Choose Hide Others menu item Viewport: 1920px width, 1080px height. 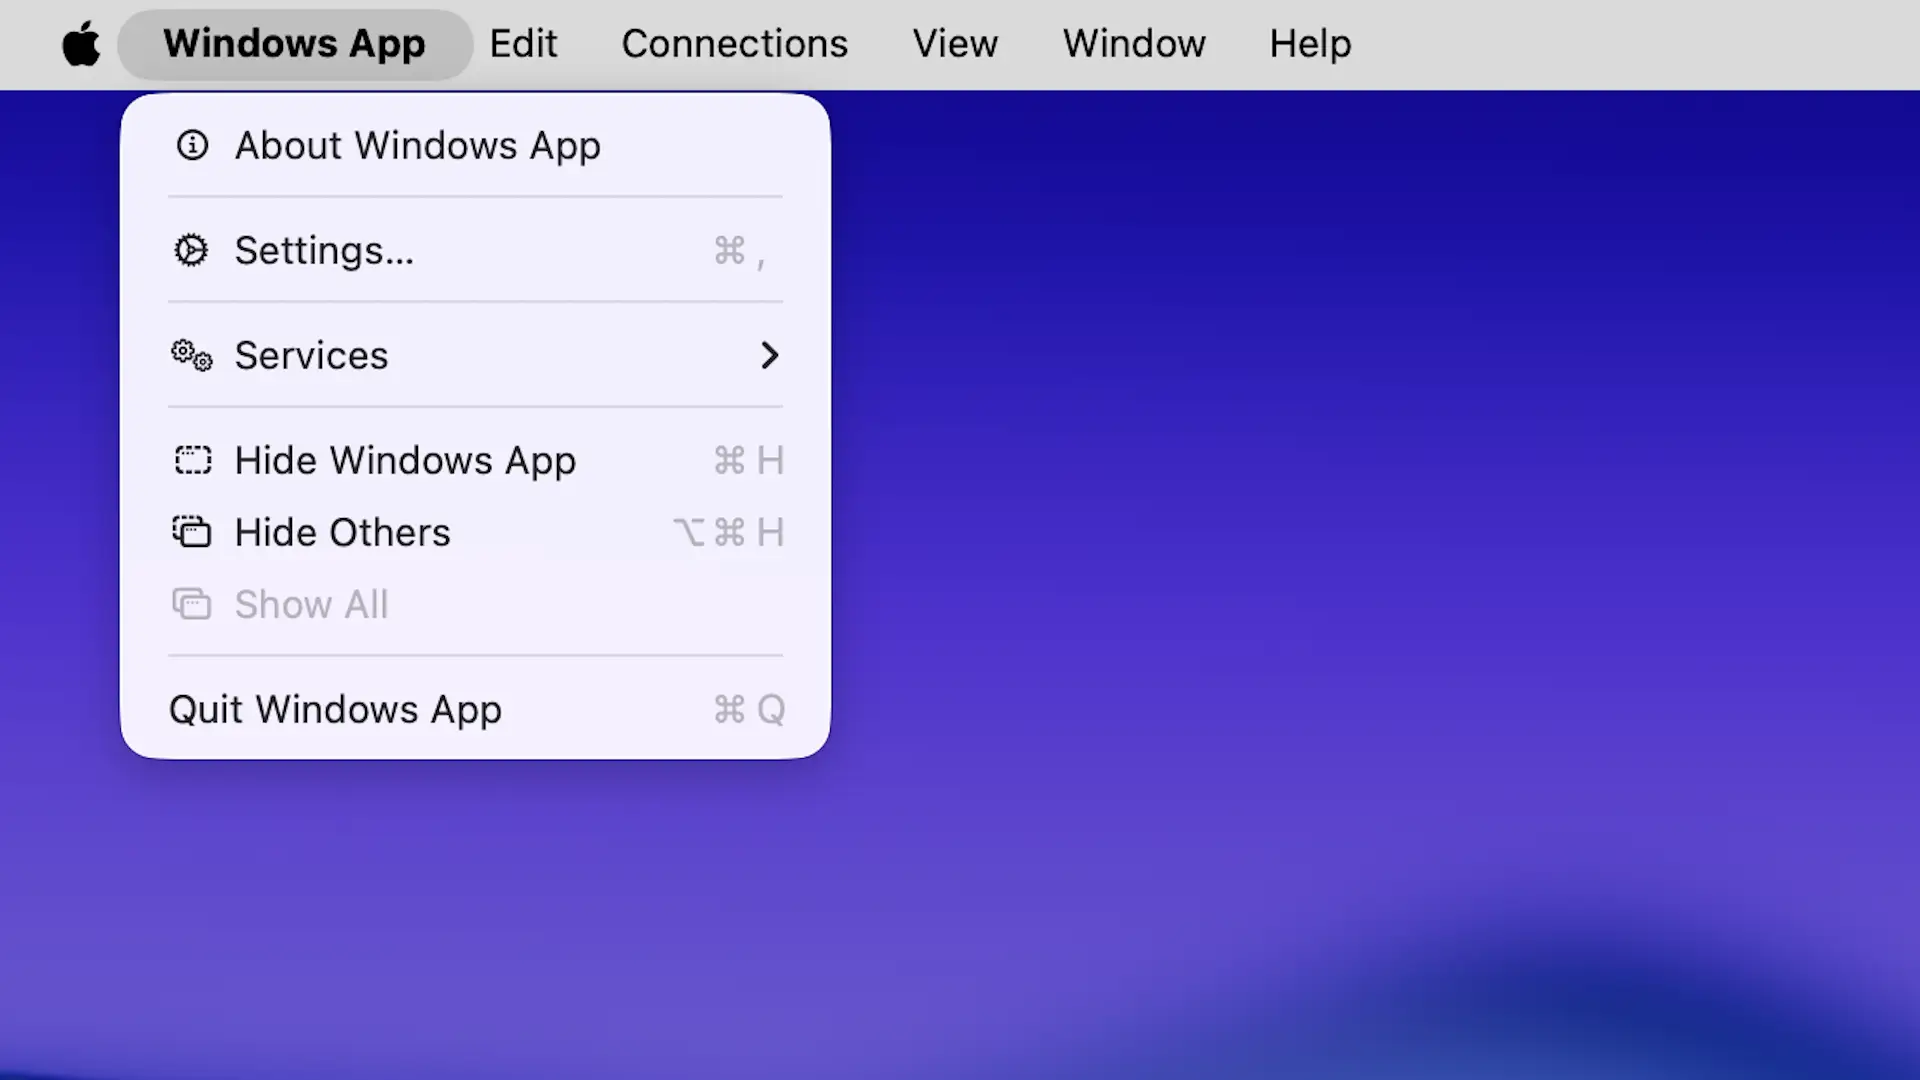point(343,532)
